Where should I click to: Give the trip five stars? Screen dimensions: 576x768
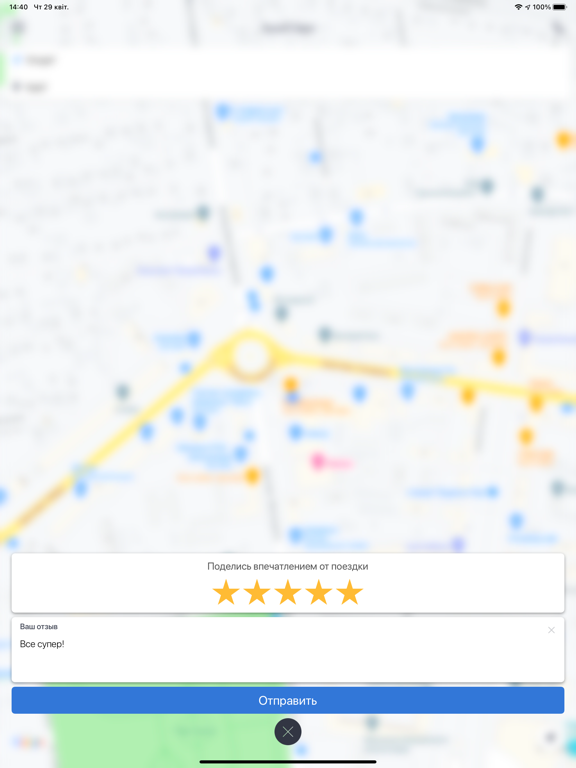pyautogui.click(x=350, y=592)
